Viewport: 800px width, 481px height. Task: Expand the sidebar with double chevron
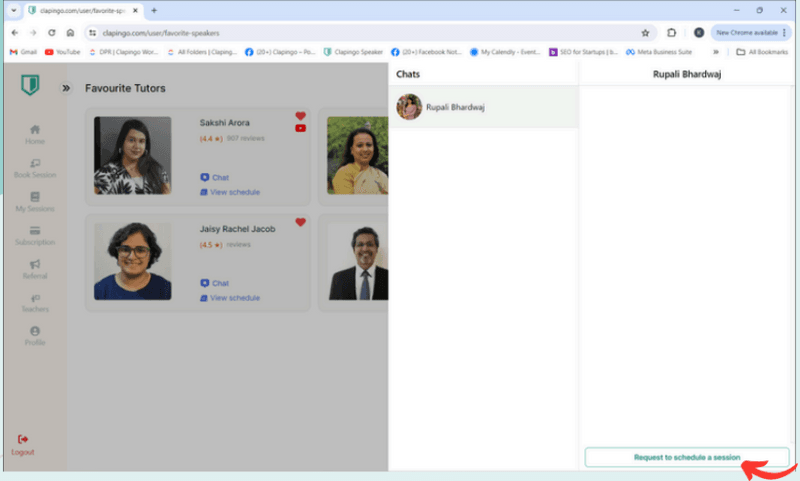[66, 88]
